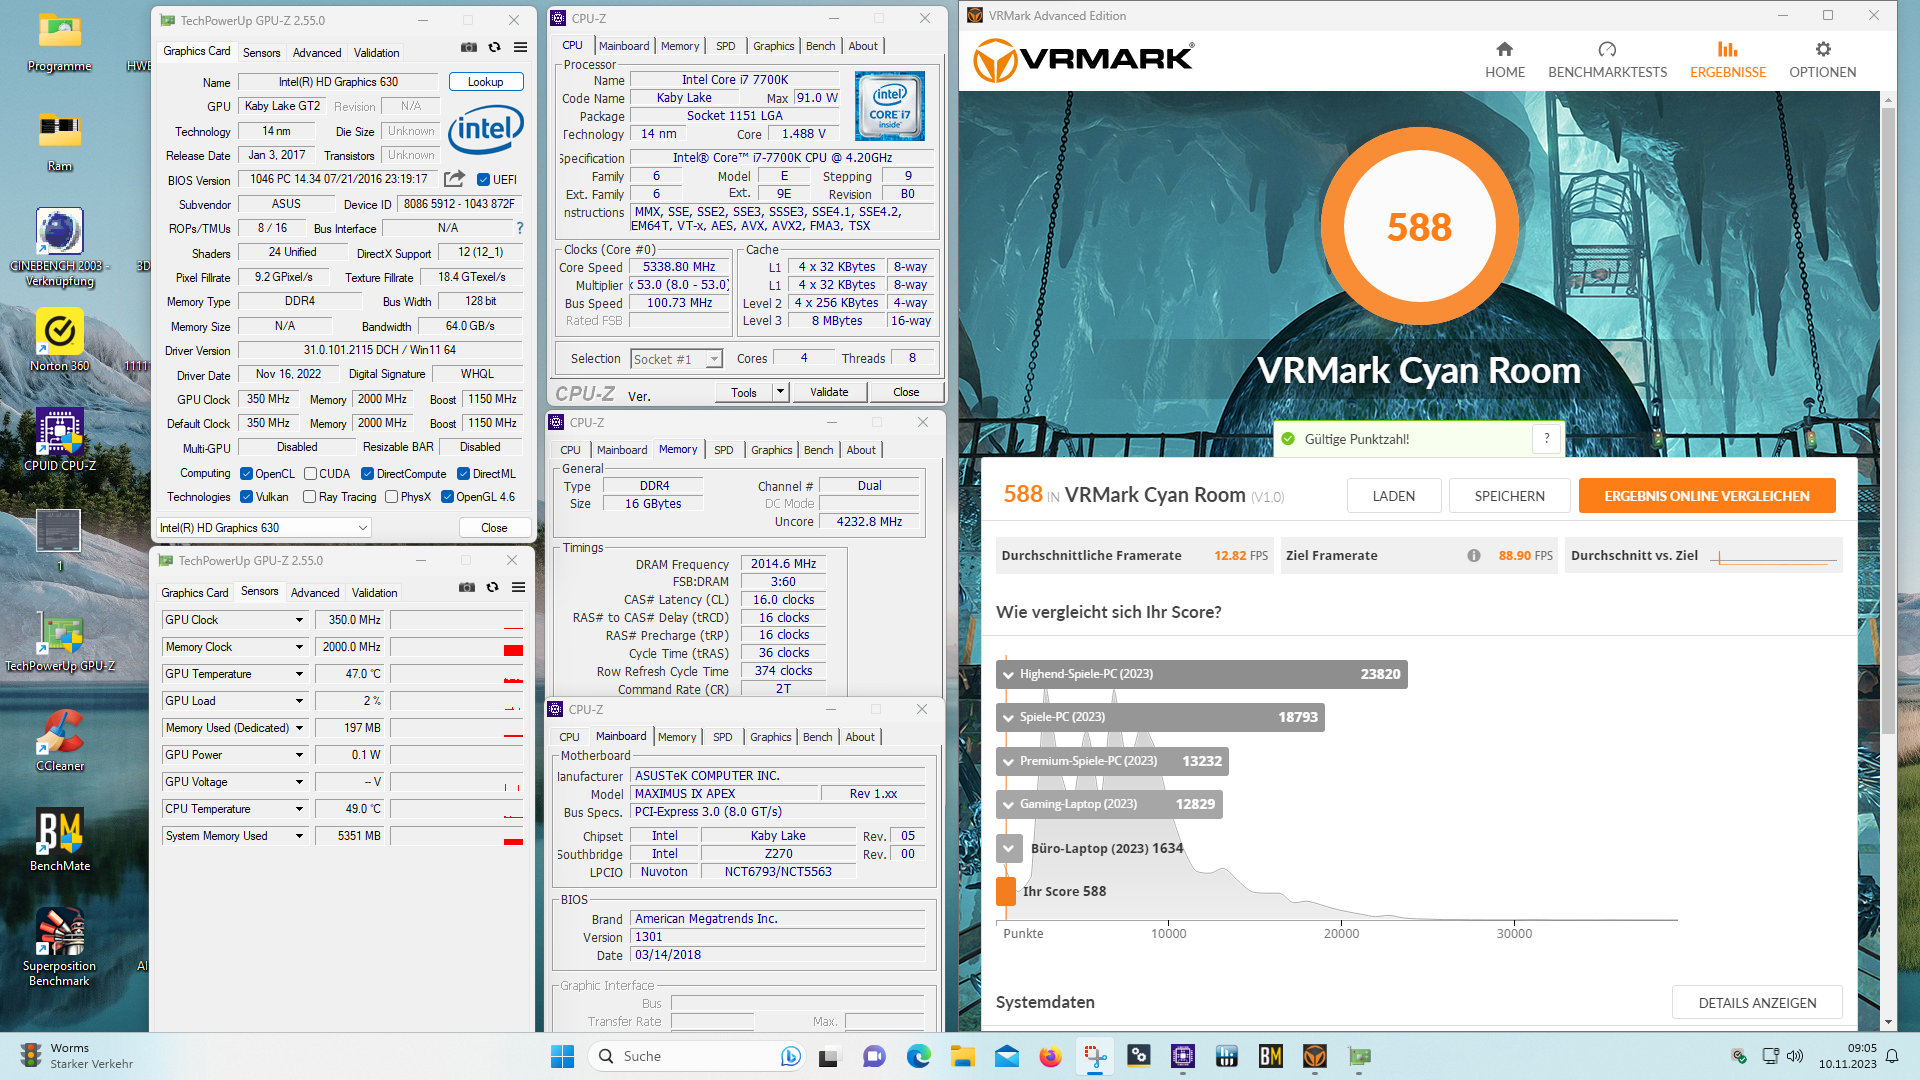The height and width of the screenshot is (1080, 1920).
Task: Open Bench tab in top CPU-Z window
Action: pos(820,46)
